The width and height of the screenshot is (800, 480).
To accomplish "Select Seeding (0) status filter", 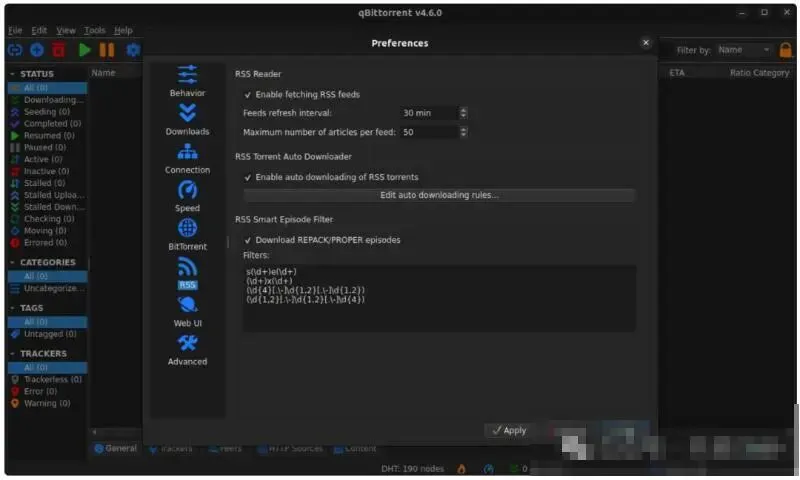I will point(47,112).
